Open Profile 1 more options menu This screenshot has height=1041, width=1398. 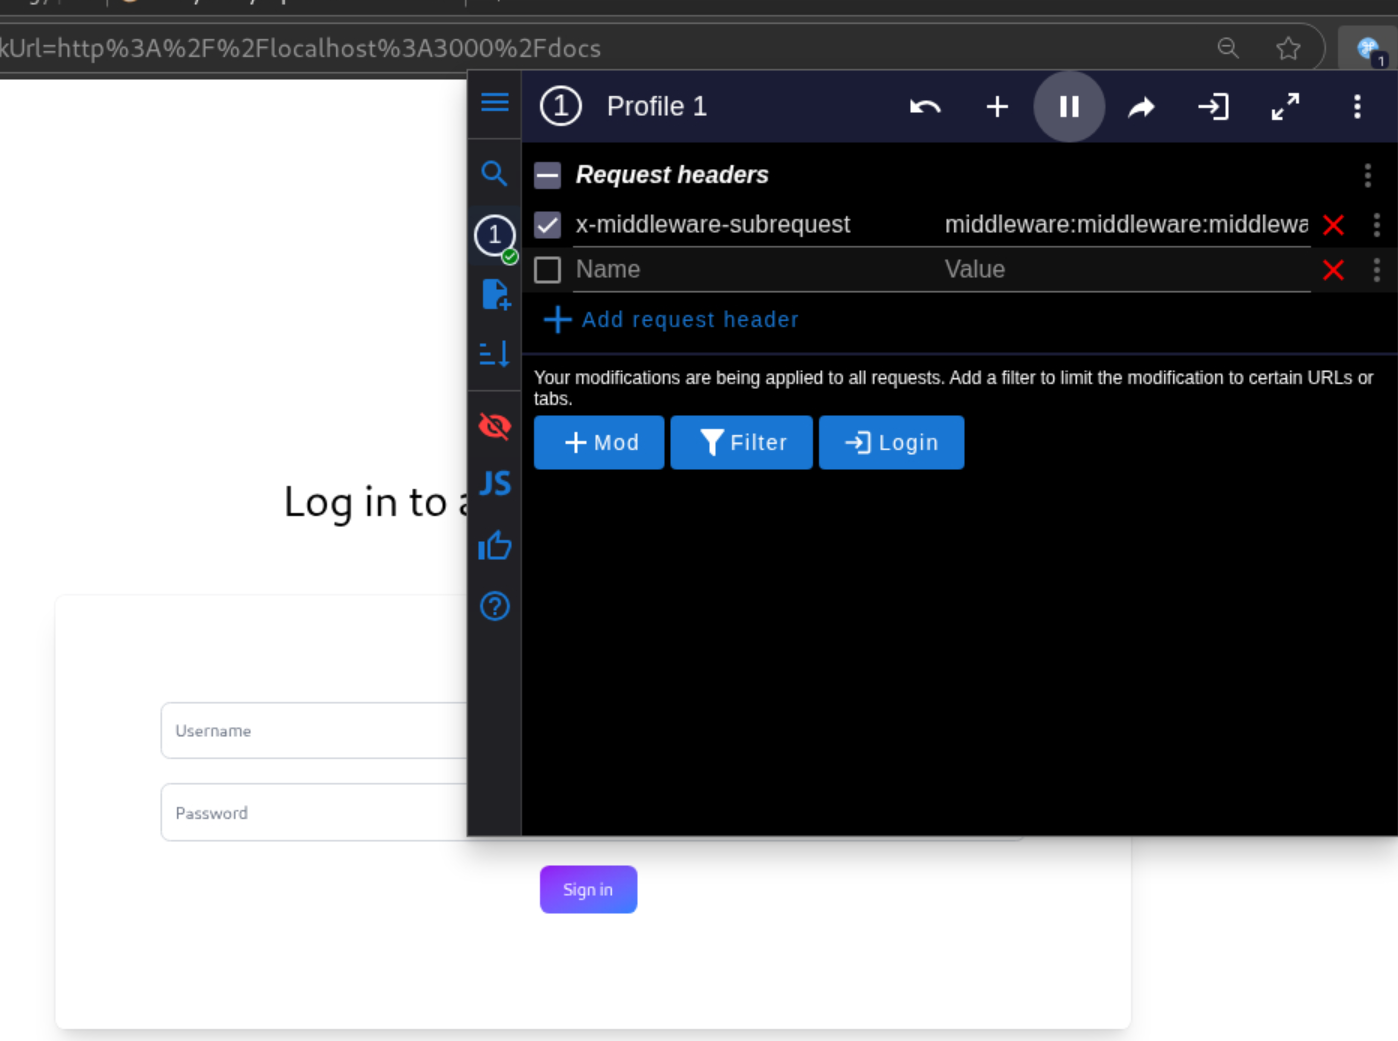click(x=1356, y=107)
